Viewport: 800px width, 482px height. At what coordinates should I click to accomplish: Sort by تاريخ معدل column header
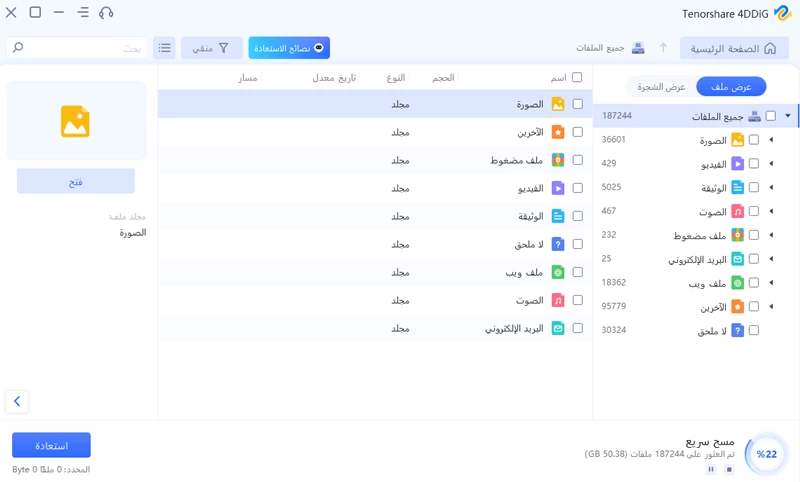(334, 78)
